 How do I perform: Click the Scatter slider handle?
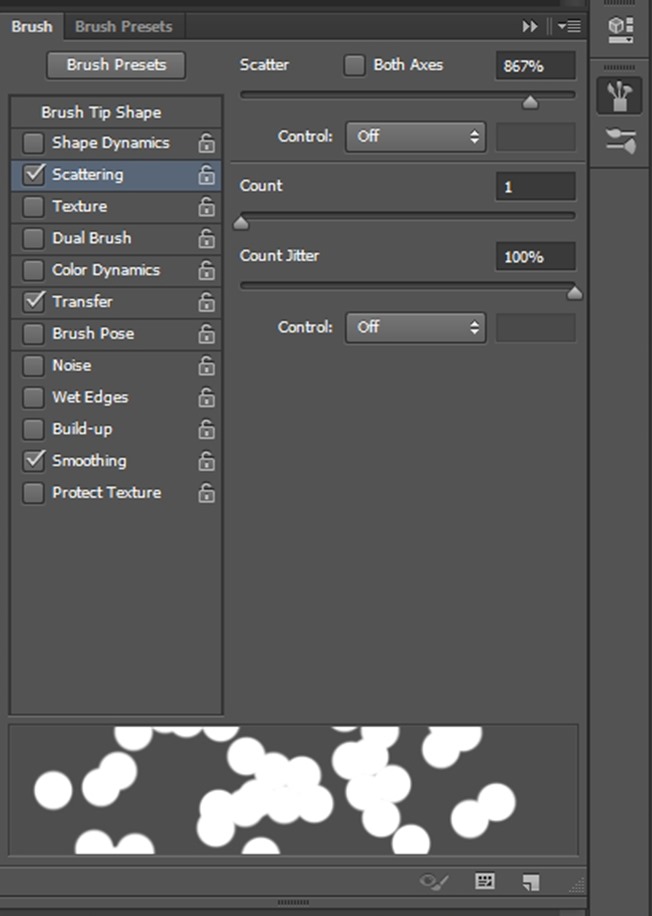click(530, 103)
